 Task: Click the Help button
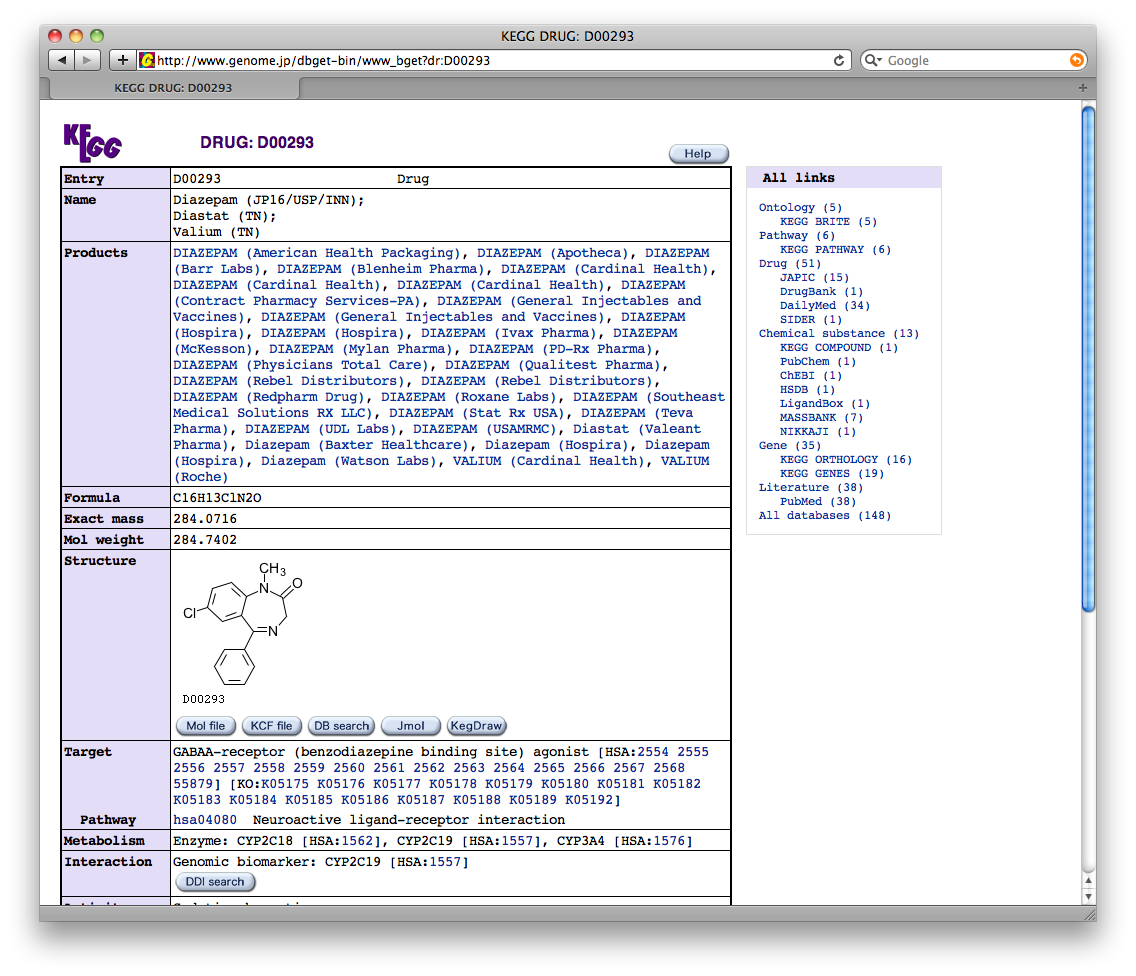(698, 154)
